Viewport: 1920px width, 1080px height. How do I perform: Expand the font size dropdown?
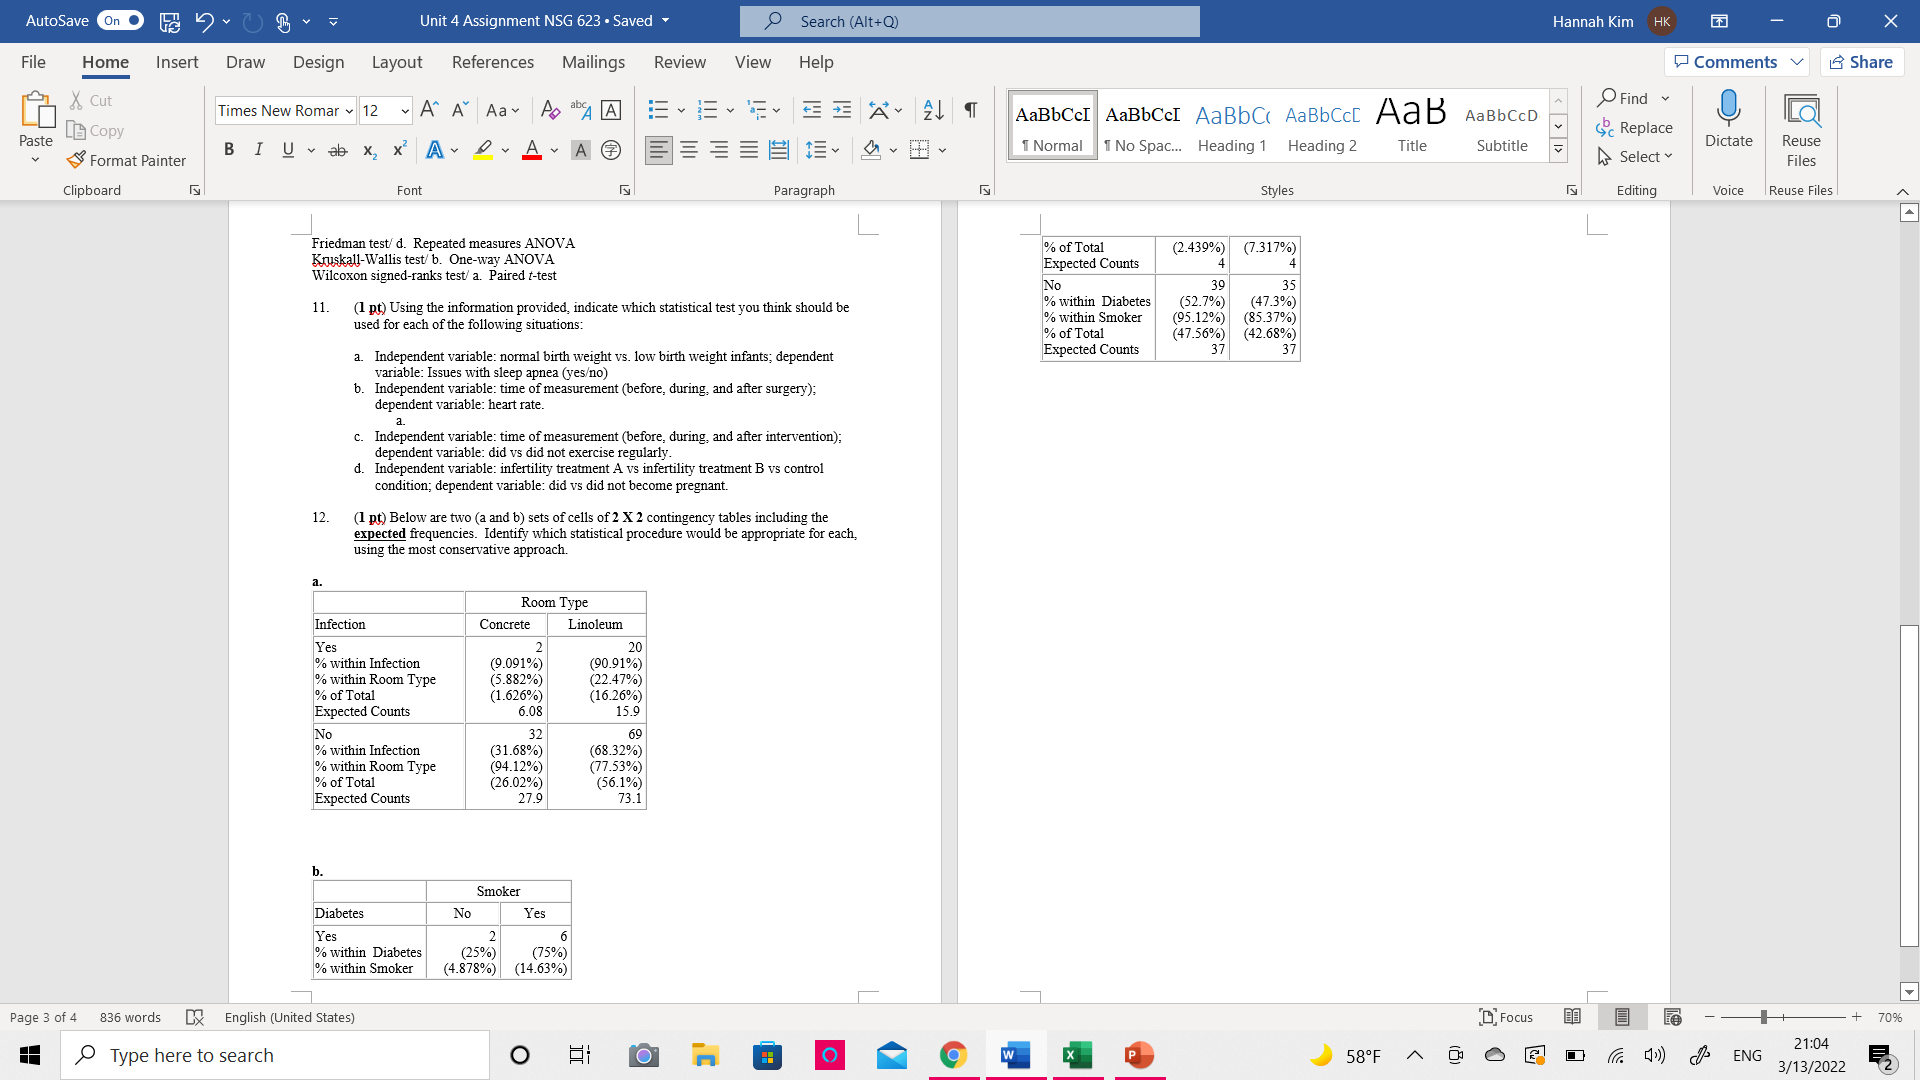(404, 111)
